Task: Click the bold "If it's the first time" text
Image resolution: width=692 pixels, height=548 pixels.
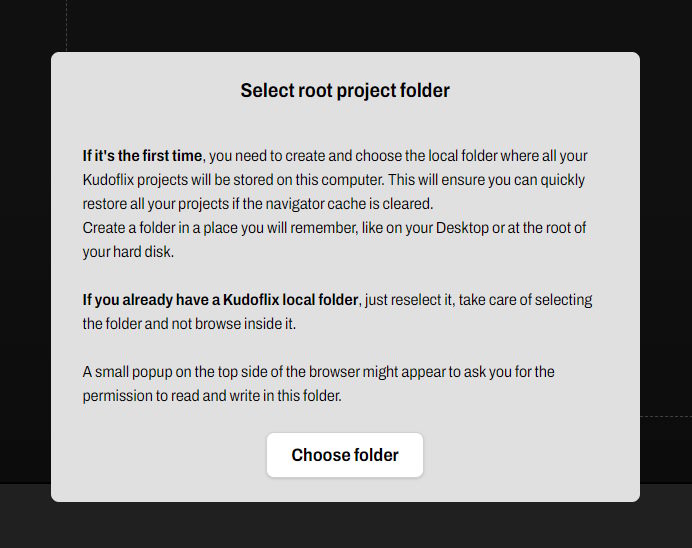Action: pos(142,156)
